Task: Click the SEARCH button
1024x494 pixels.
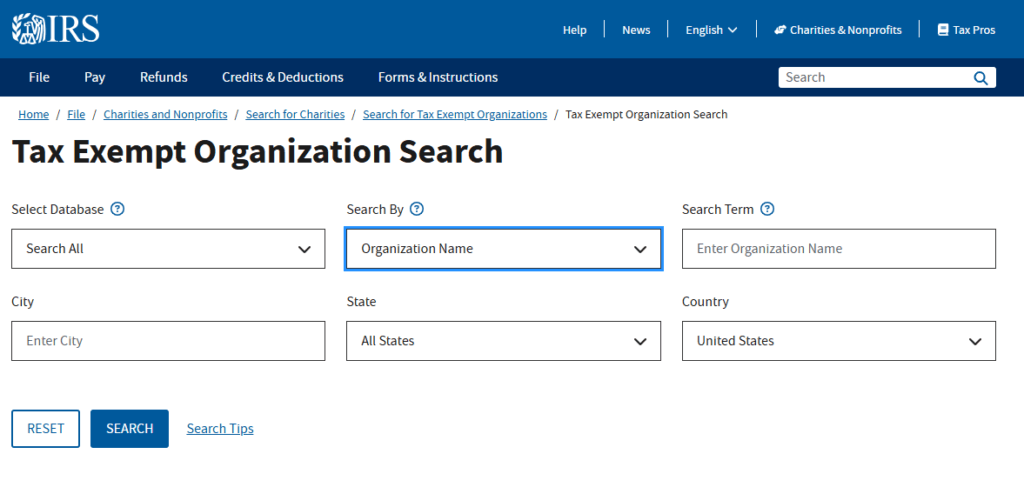Action: point(129,429)
